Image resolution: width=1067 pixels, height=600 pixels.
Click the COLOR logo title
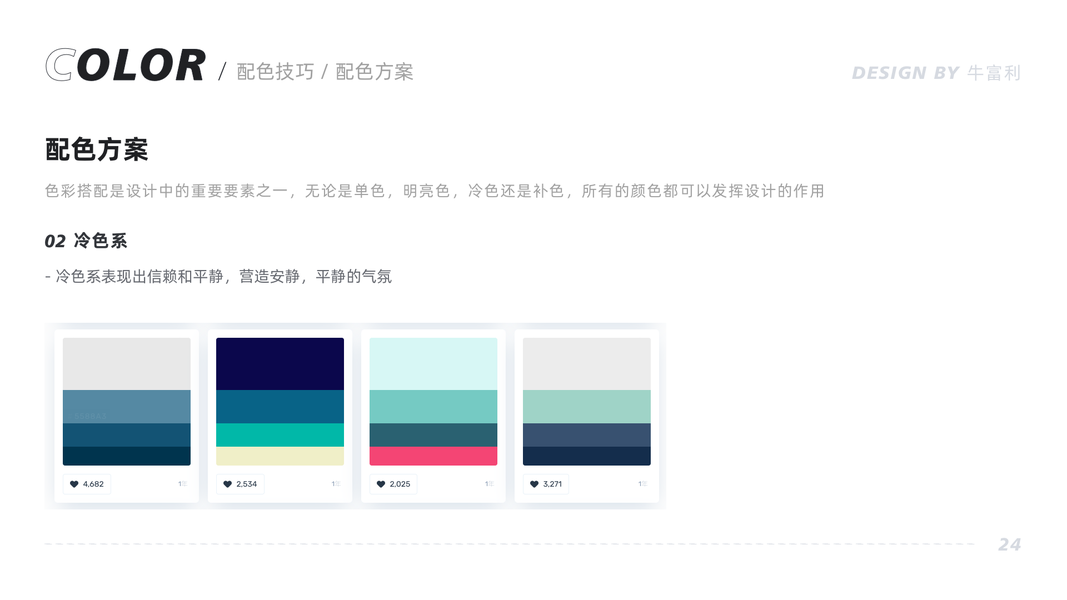pos(125,65)
